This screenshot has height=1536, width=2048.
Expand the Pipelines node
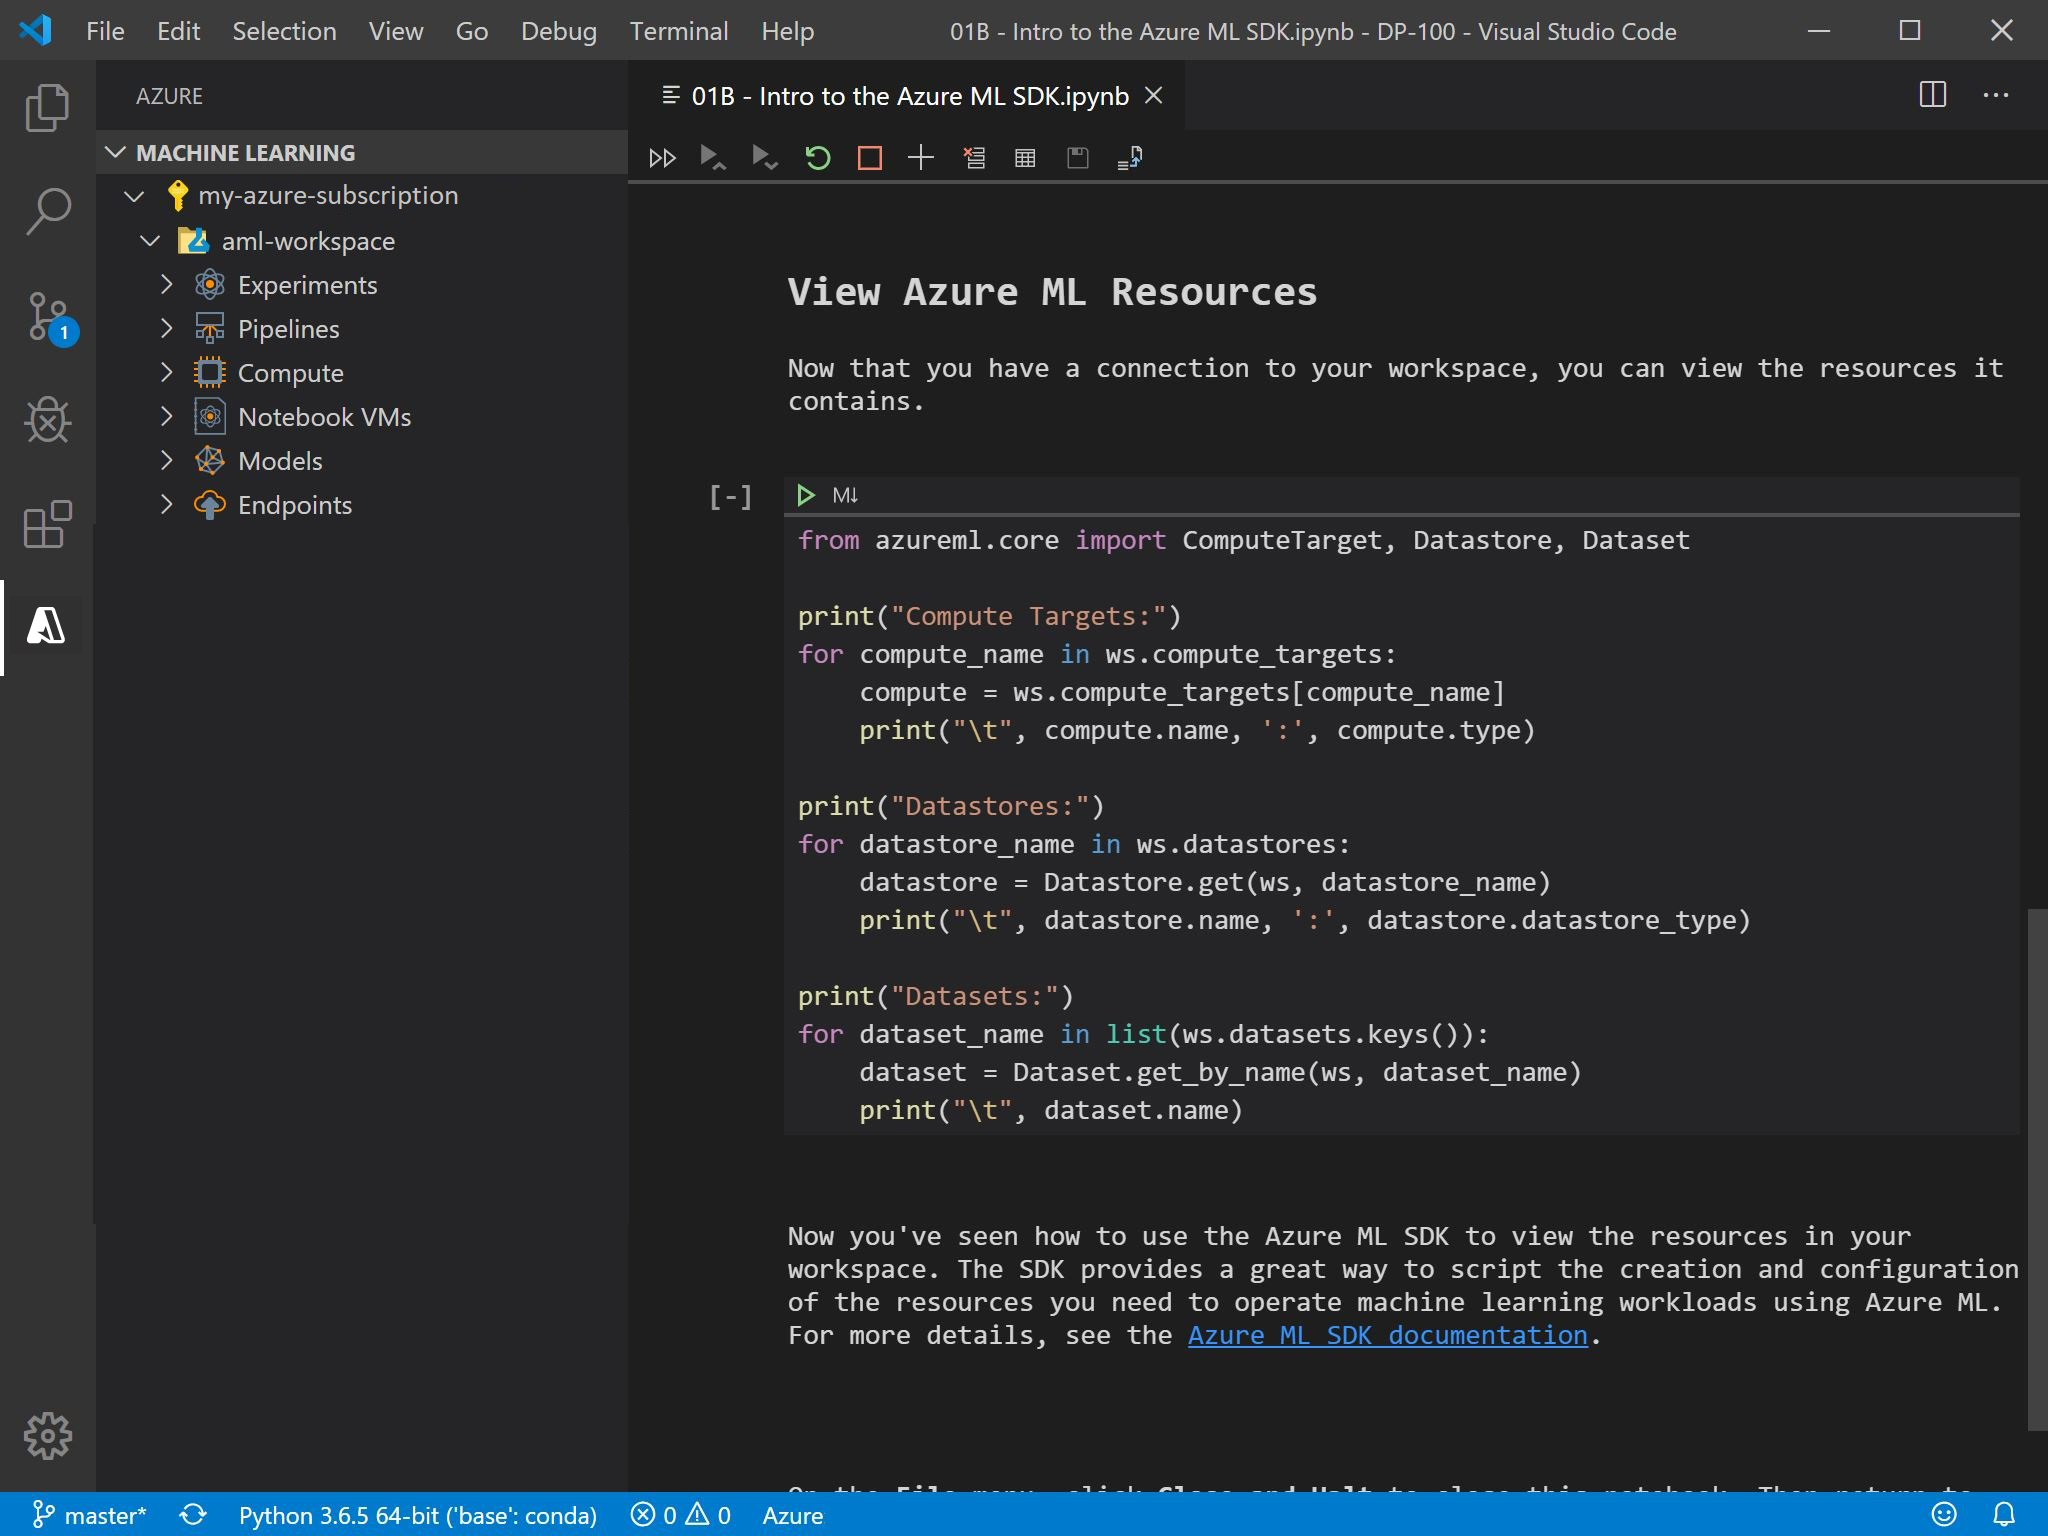click(167, 329)
